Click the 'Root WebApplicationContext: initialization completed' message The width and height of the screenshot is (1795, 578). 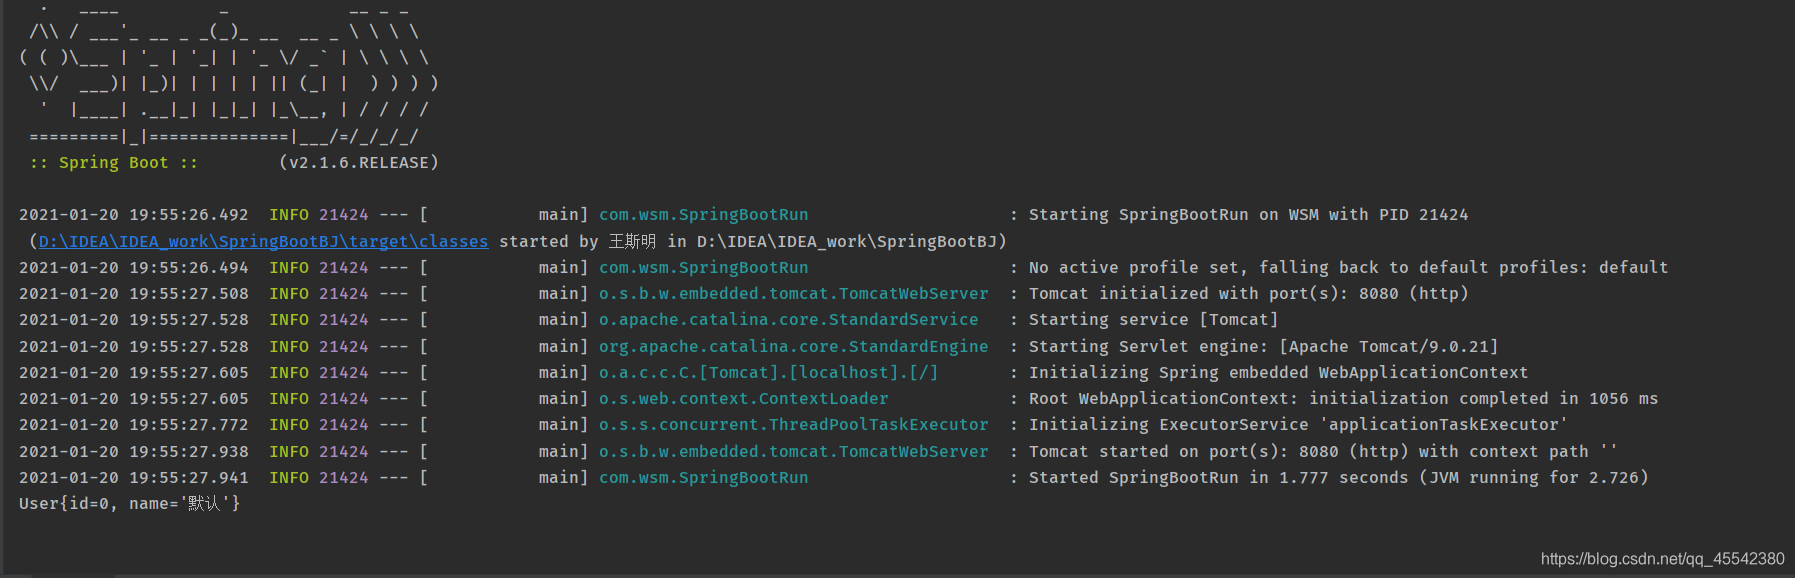1343,398
